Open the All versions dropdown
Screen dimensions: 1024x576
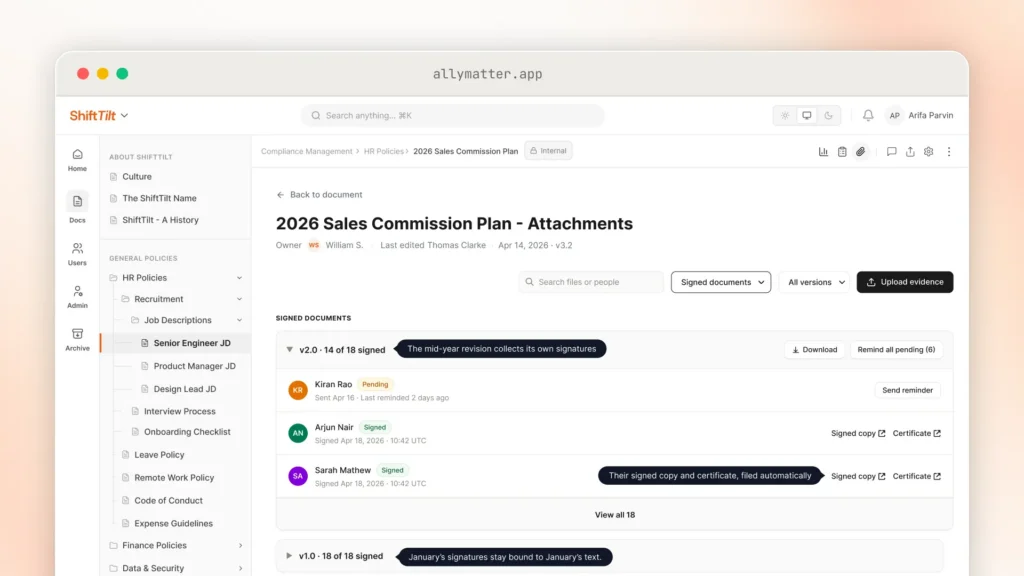(815, 282)
